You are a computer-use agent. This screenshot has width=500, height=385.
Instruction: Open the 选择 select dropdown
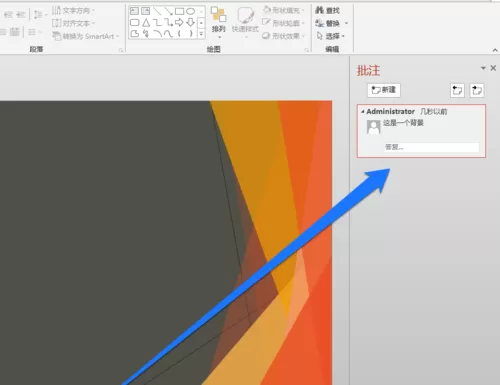[331, 36]
